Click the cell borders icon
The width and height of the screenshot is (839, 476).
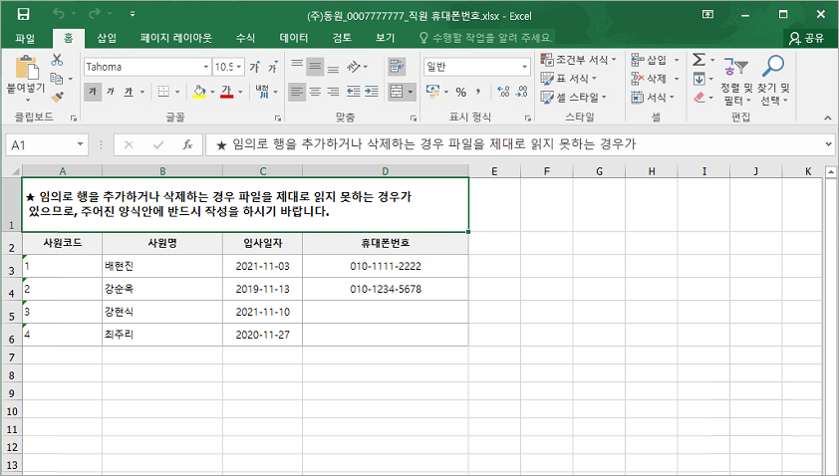point(164,92)
